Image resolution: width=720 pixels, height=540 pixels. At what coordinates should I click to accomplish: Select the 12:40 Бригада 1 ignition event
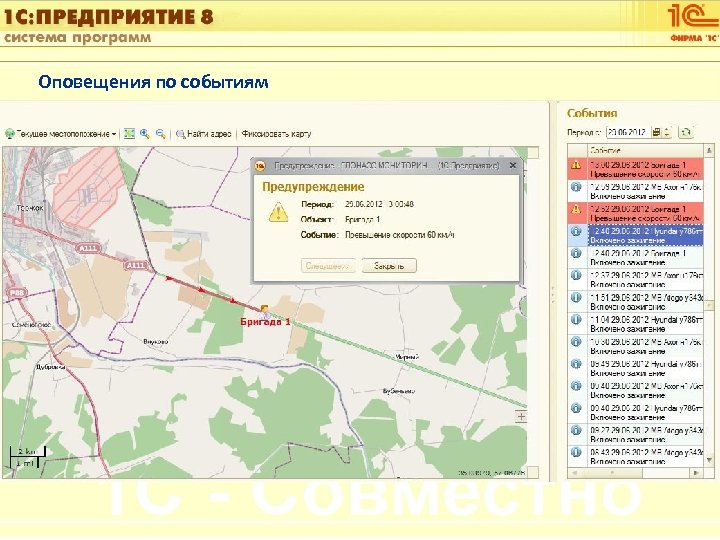pyautogui.click(x=635, y=257)
